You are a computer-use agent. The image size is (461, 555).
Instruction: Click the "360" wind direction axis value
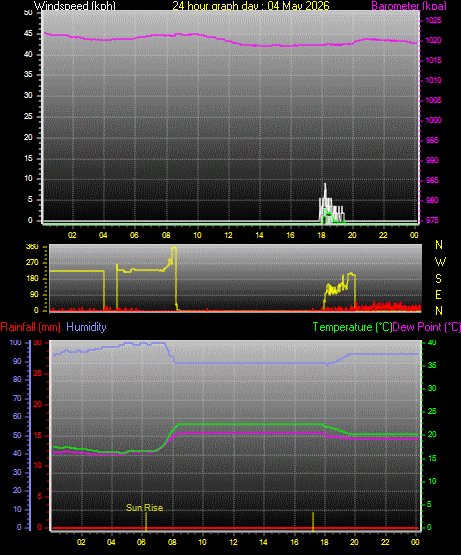[x=32, y=247]
